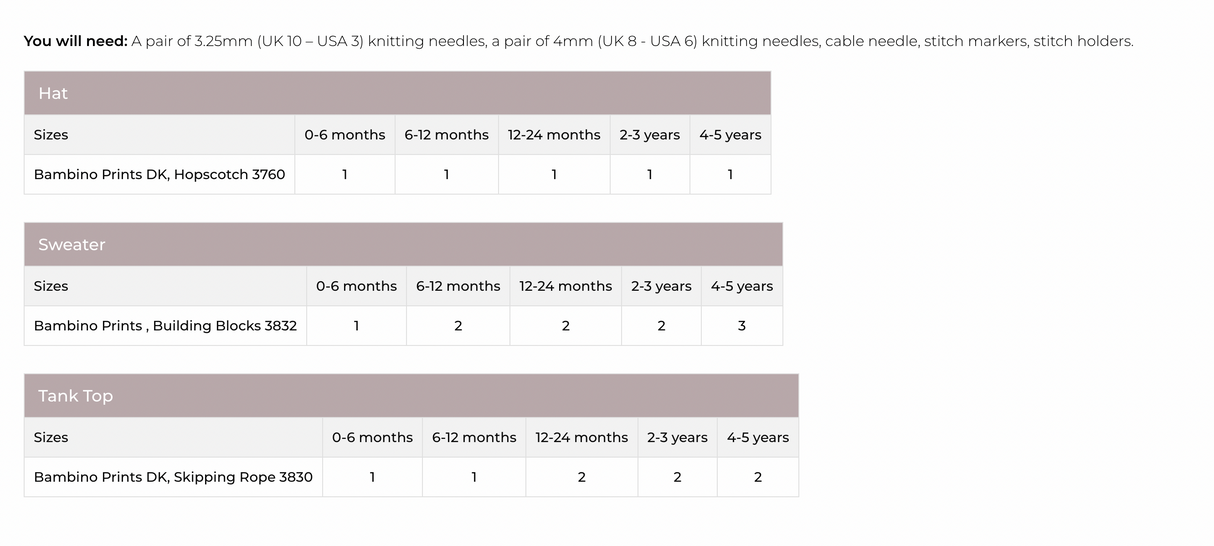Click the Tank Top quantity under 6-12 months
This screenshot has width=1214, height=546.
tap(474, 477)
